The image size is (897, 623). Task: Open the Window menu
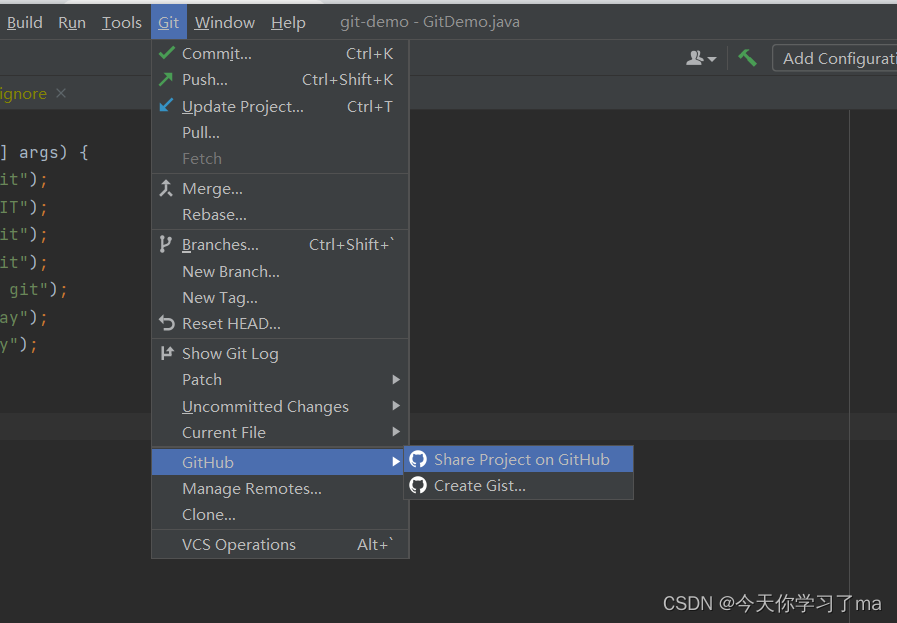pos(225,22)
